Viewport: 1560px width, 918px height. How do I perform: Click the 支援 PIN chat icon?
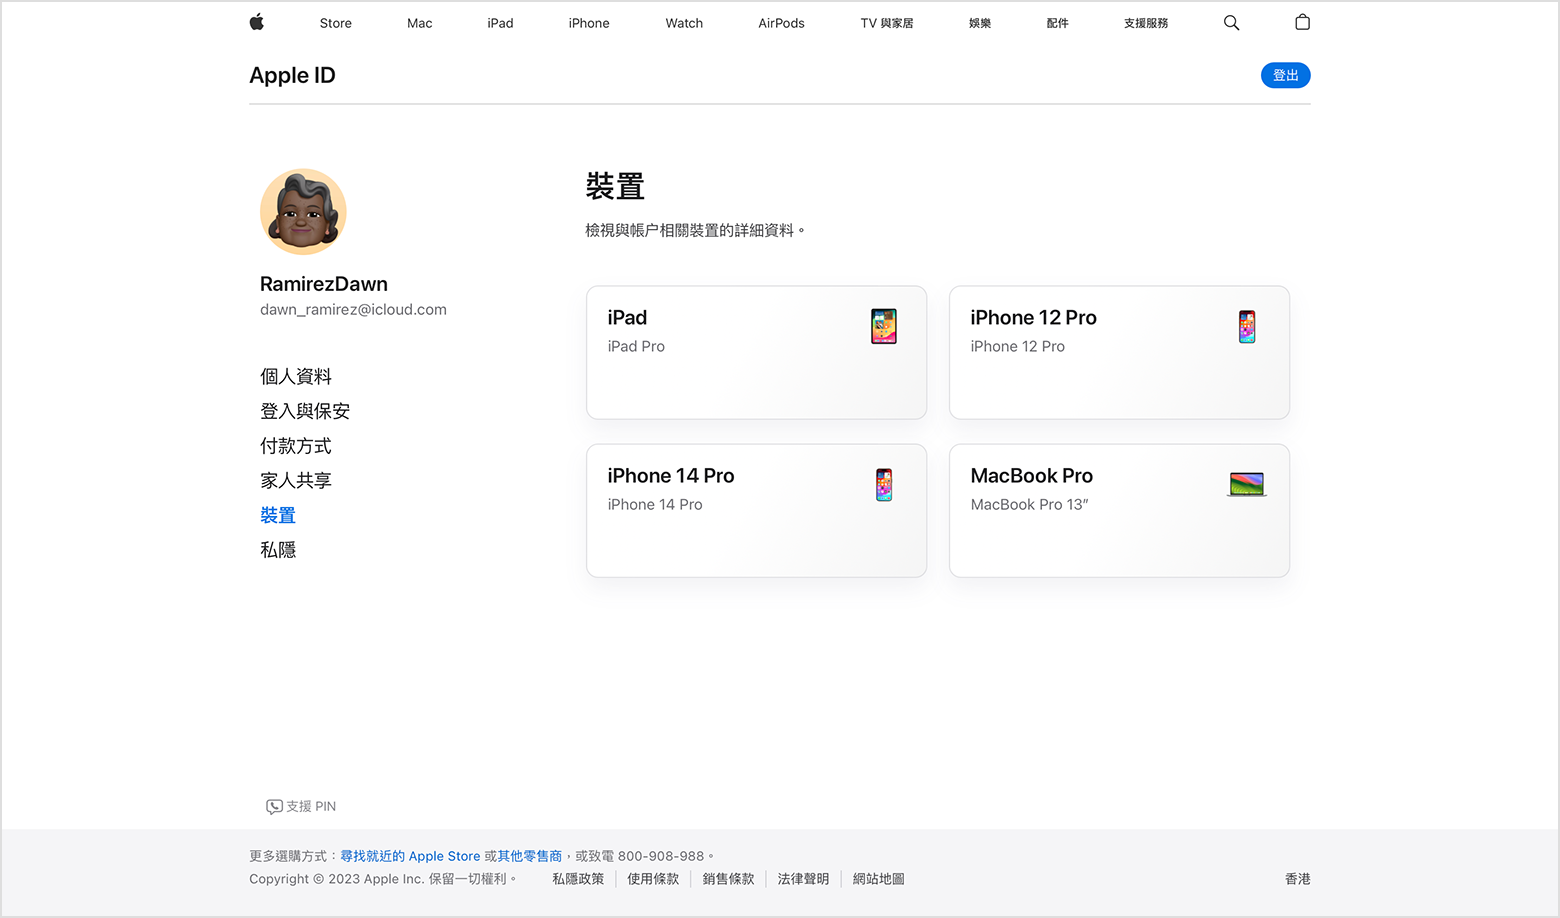point(274,807)
